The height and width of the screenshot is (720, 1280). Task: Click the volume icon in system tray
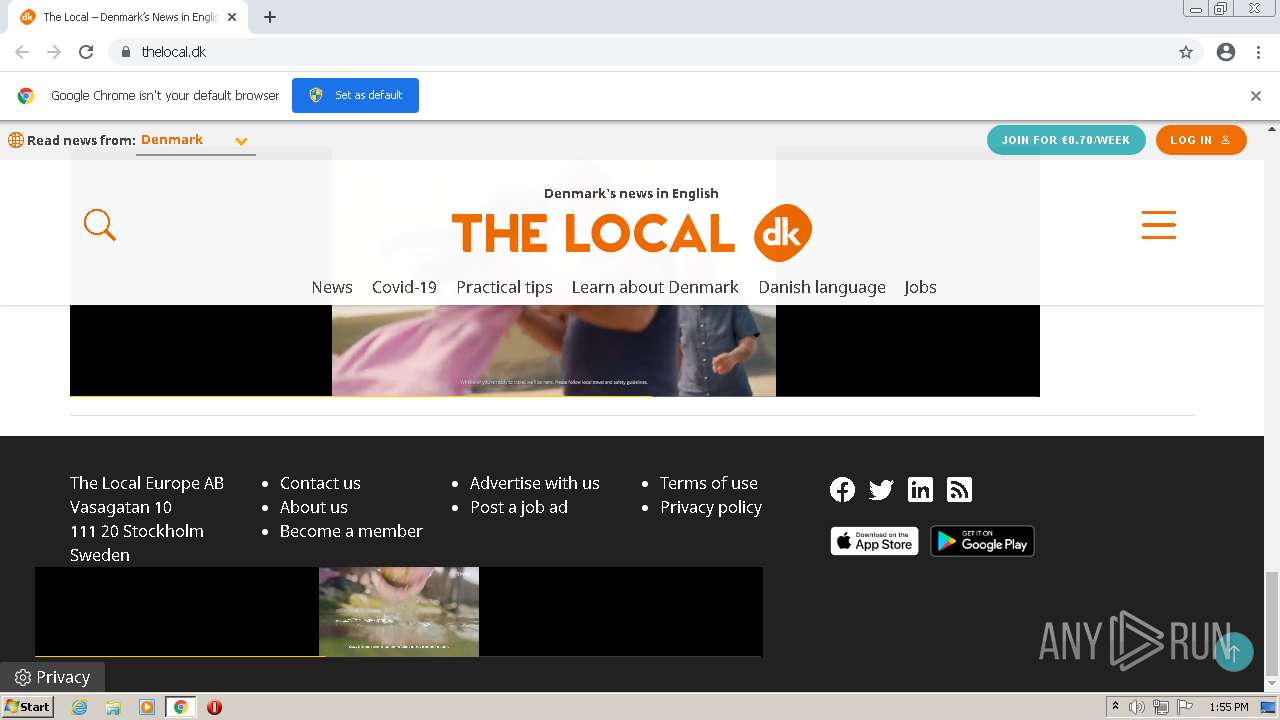point(1137,707)
